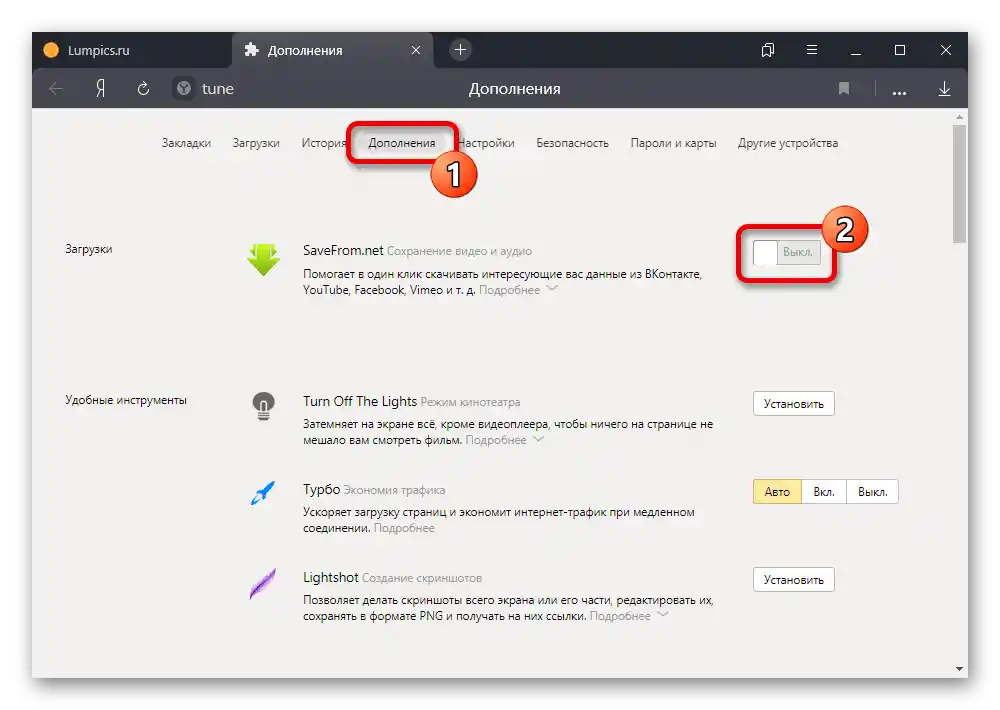Open Турбо Подробнее link
Viewport: 1000px width, 710px height.
coord(404,528)
